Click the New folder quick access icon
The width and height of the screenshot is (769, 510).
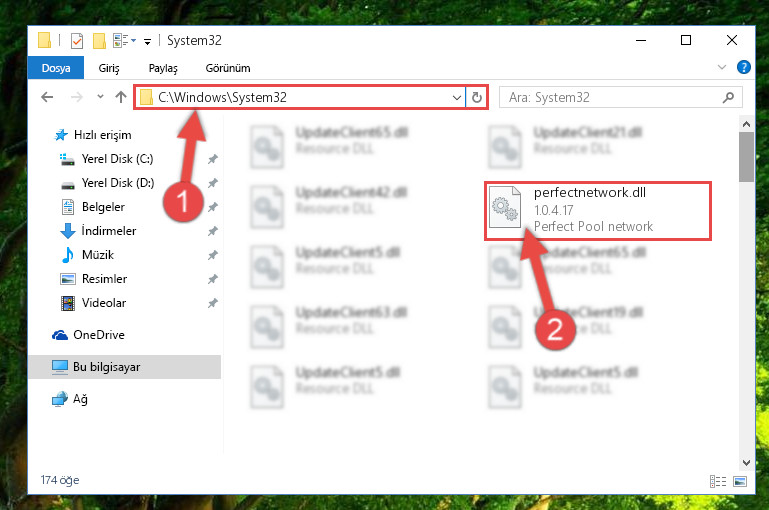click(x=99, y=41)
